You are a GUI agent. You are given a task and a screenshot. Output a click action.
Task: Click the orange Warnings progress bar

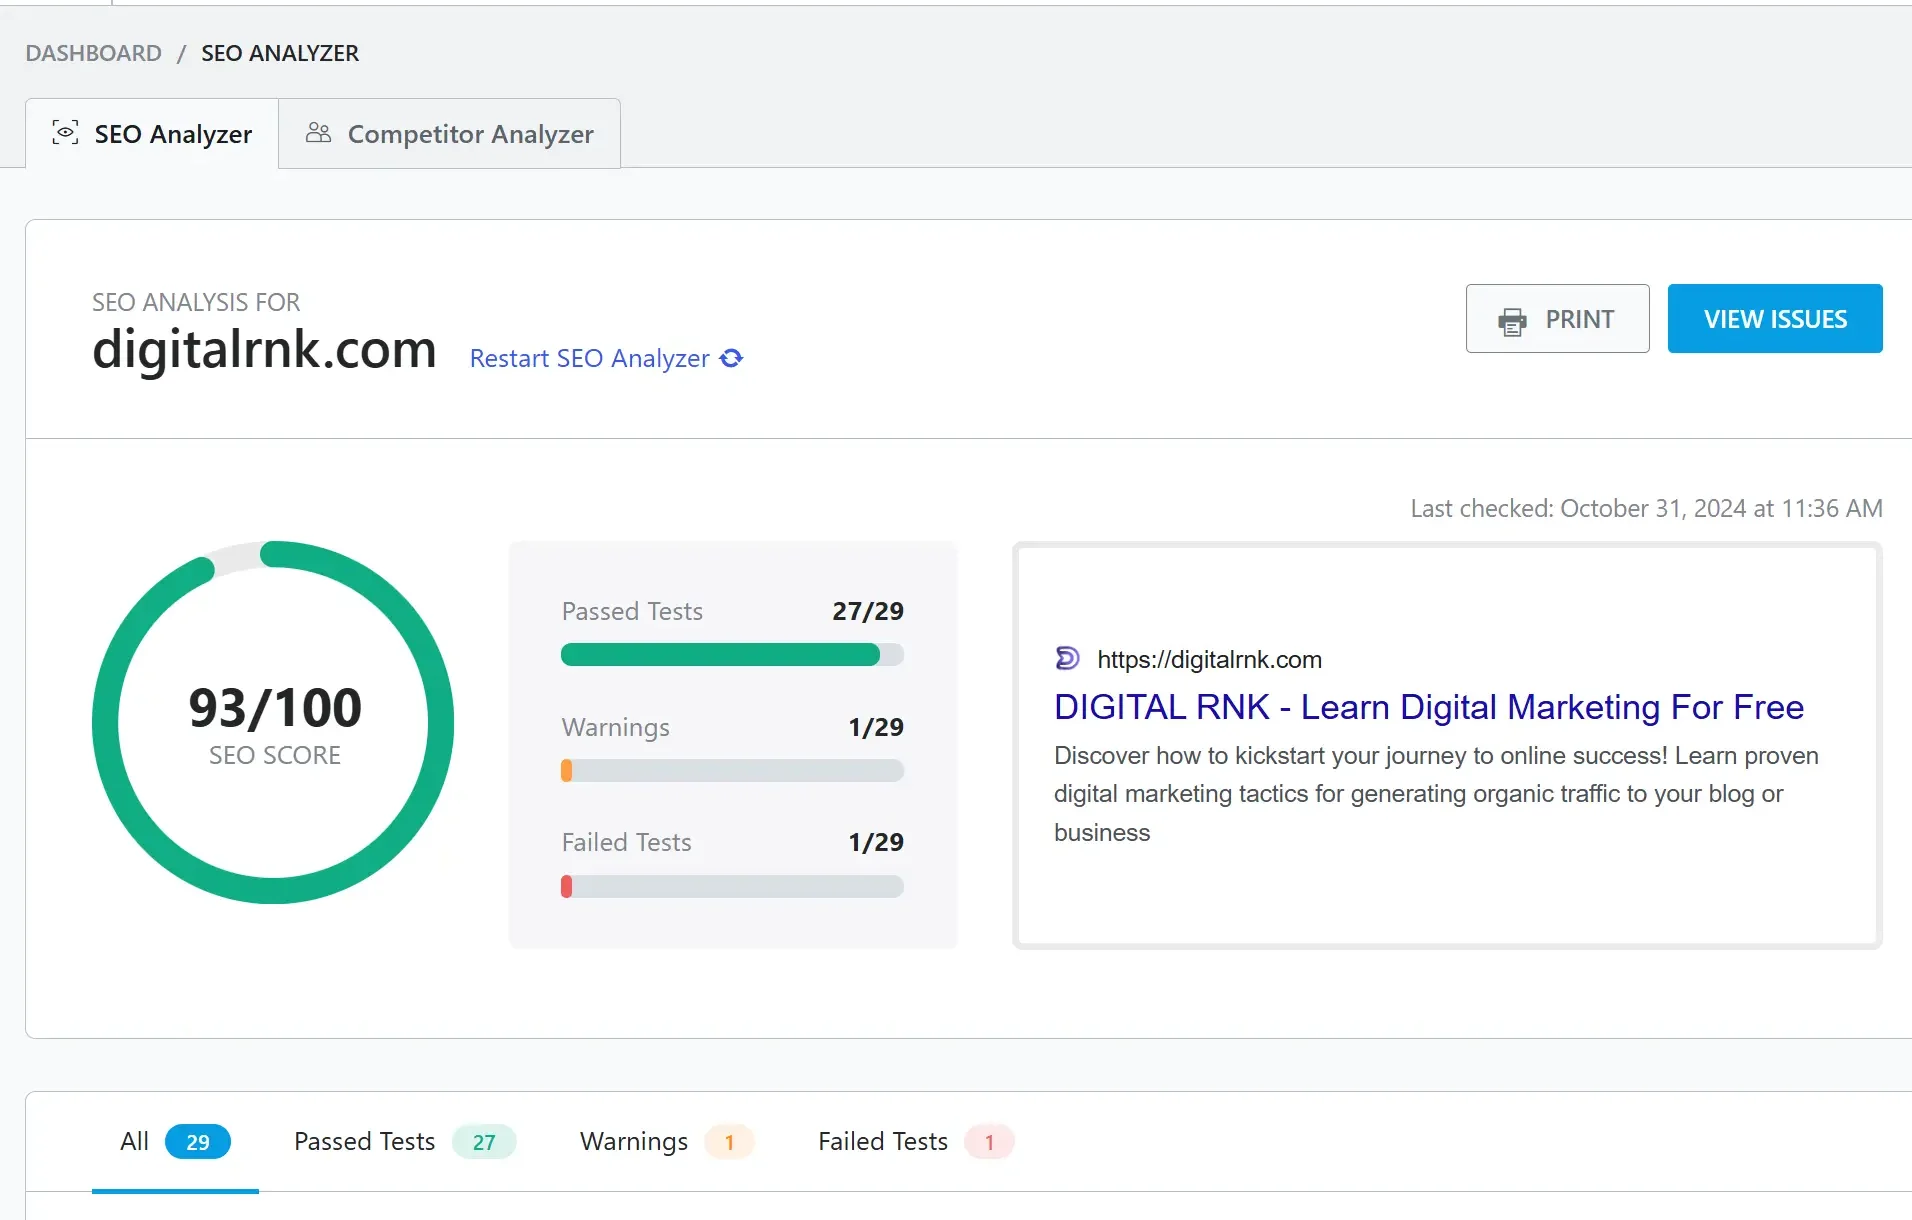[732, 770]
